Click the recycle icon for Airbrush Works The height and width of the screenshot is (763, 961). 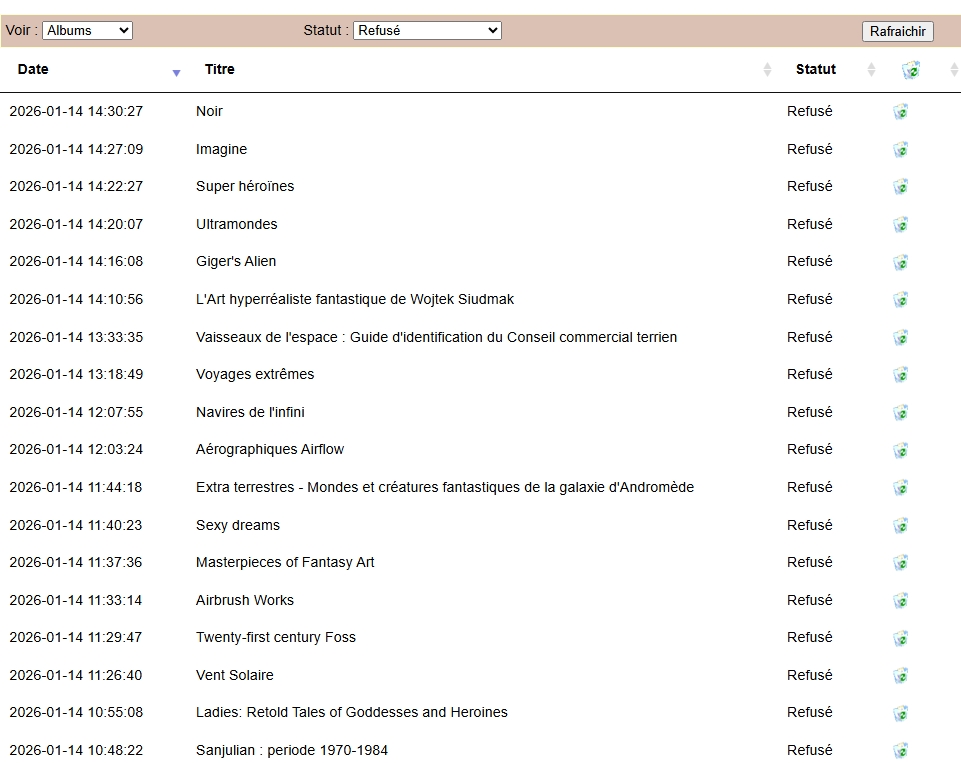[x=900, y=601]
